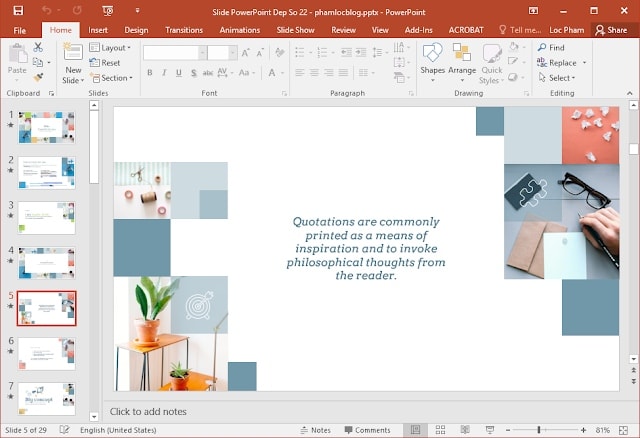
Task: Fit slide to the current window
Action: coord(623,430)
